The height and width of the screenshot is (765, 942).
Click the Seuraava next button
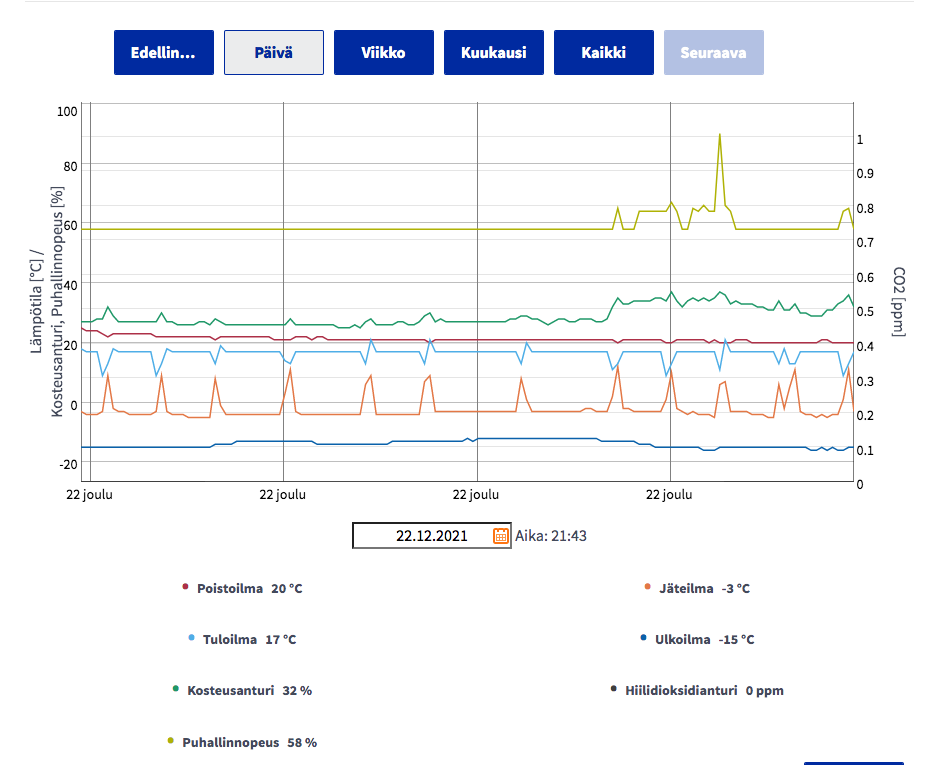point(714,52)
